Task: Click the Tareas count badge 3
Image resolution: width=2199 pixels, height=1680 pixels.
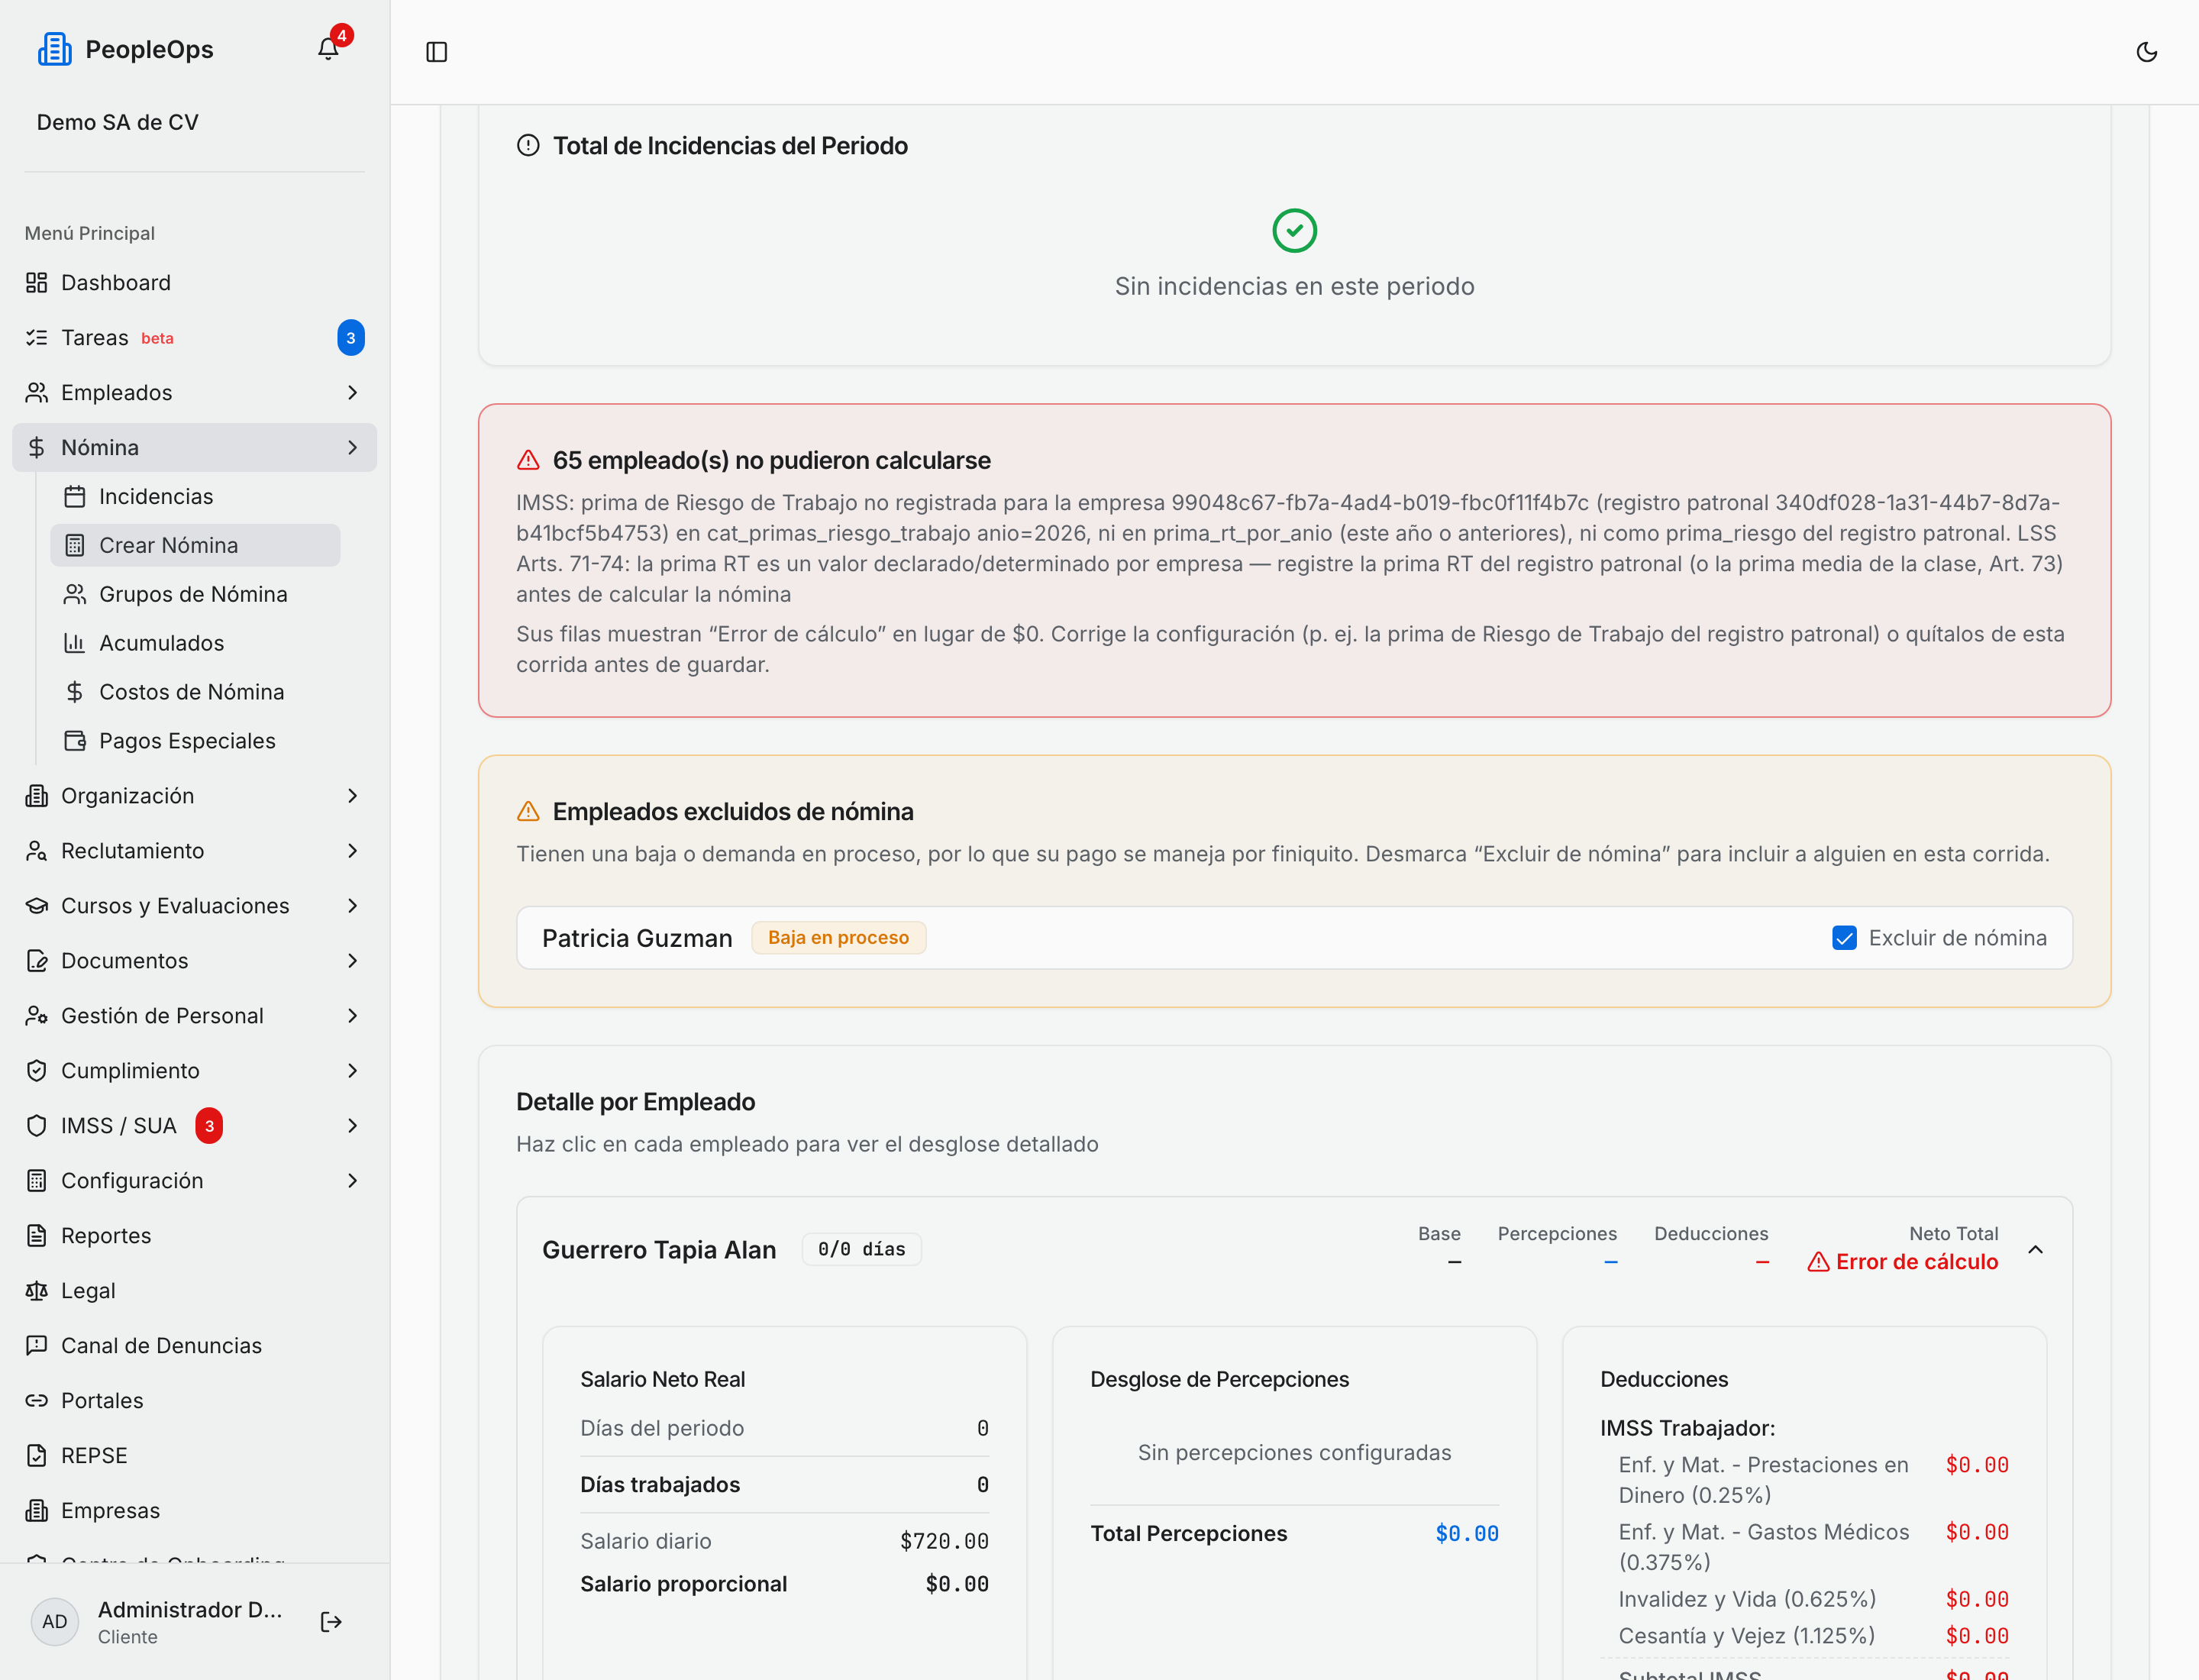Action: 350,338
